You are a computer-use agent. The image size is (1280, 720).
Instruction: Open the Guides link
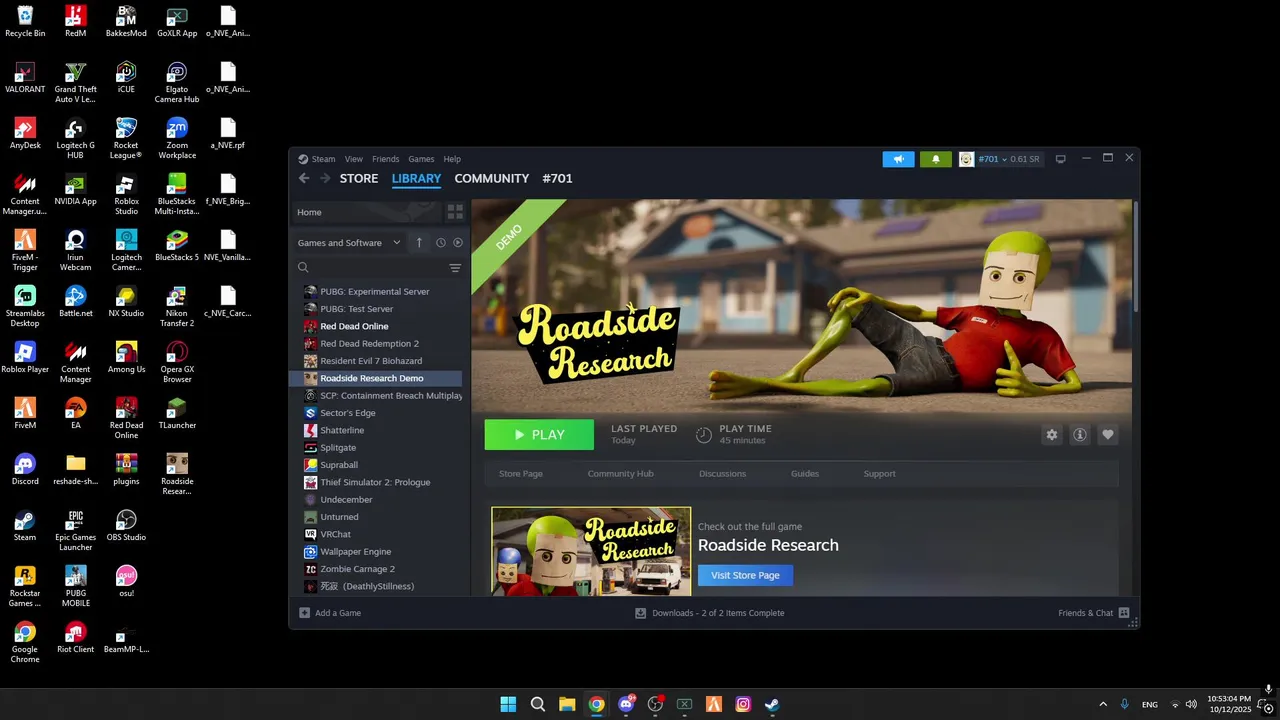tap(805, 474)
